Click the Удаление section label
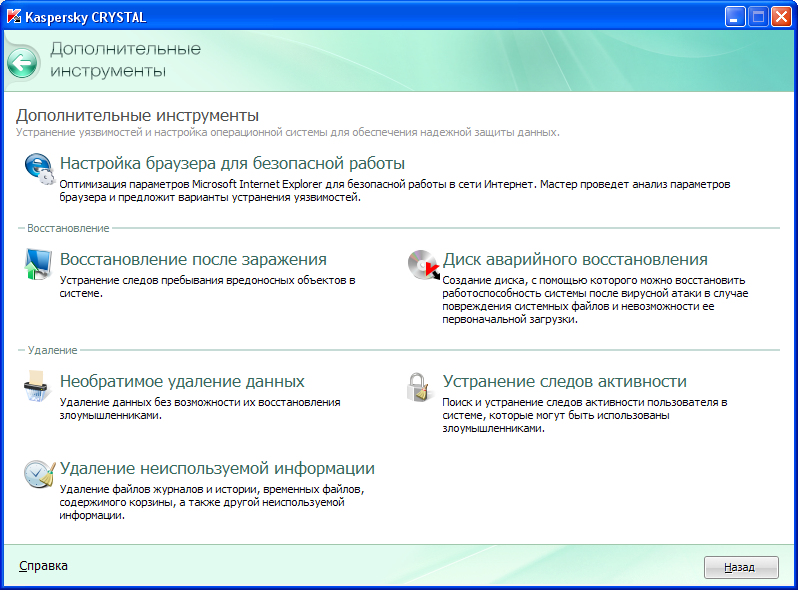798x590 pixels. [52, 350]
